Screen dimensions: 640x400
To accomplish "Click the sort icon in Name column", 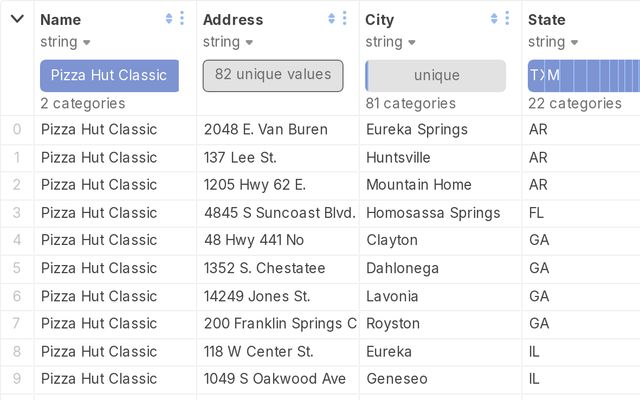I will pyautogui.click(x=168, y=18).
